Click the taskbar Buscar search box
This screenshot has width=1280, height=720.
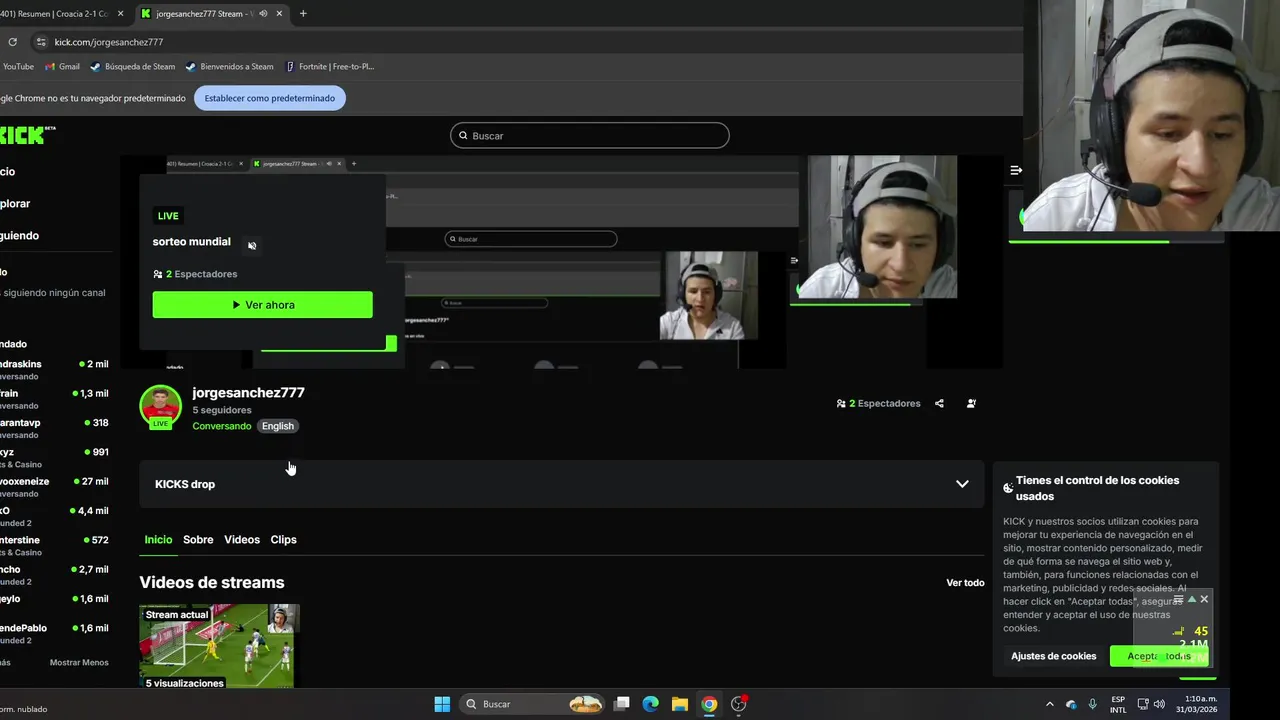pyautogui.click(x=534, y=704)
